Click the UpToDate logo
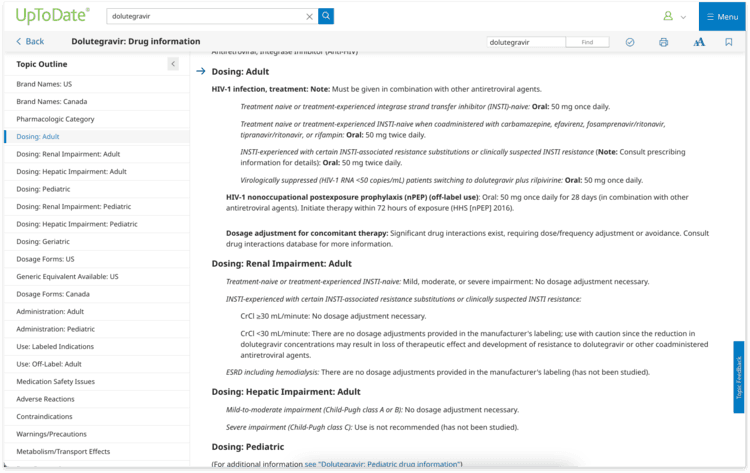The image size is (750, 473). point(52,16)
